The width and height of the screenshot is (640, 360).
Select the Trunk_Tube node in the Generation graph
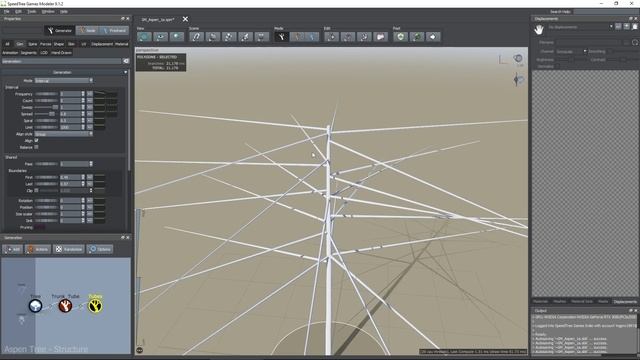coord(65,305)
